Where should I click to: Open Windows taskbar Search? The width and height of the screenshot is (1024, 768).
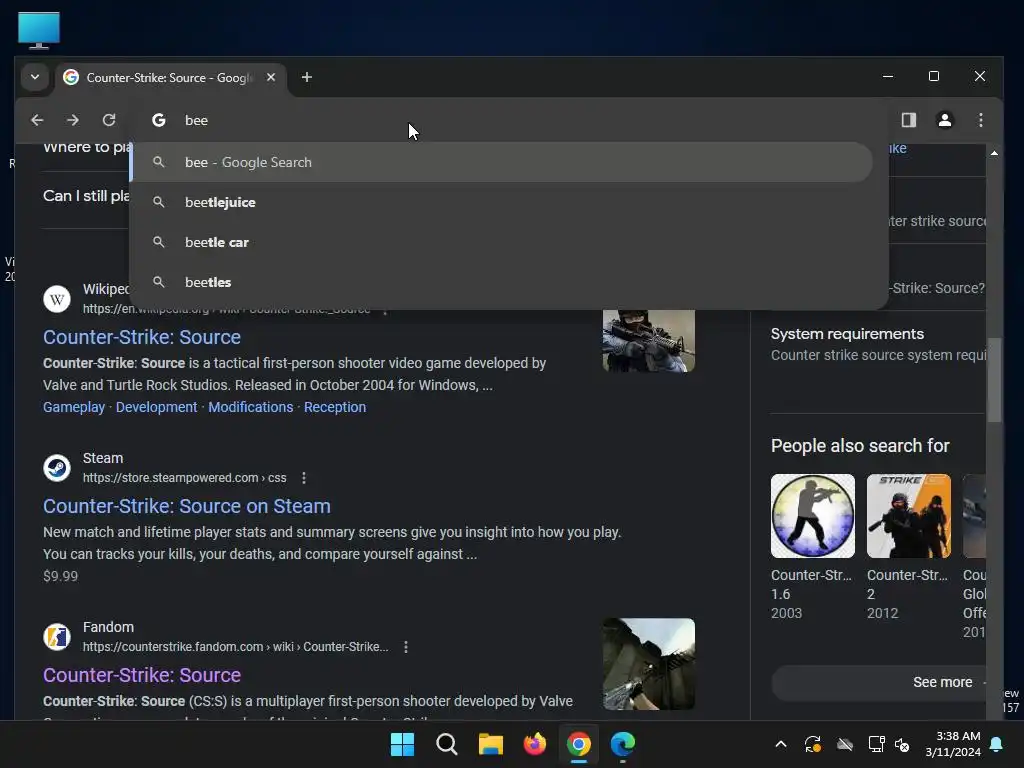[447, 744]
